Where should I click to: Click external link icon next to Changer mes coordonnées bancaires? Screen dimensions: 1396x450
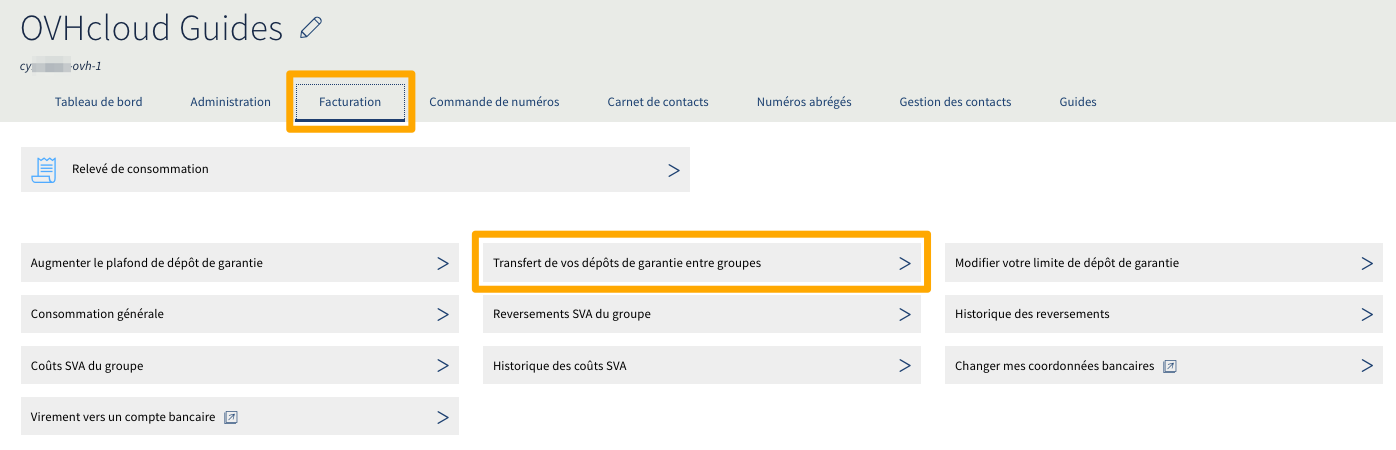[x=1170, y=366]
